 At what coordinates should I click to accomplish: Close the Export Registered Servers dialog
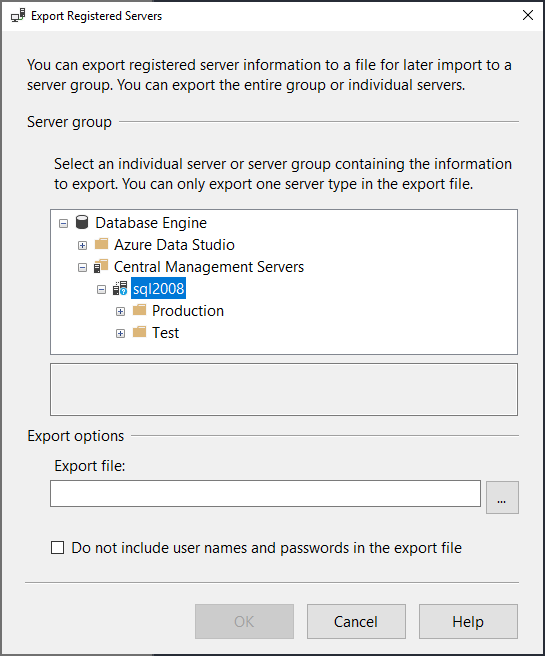tap(527, 15)
